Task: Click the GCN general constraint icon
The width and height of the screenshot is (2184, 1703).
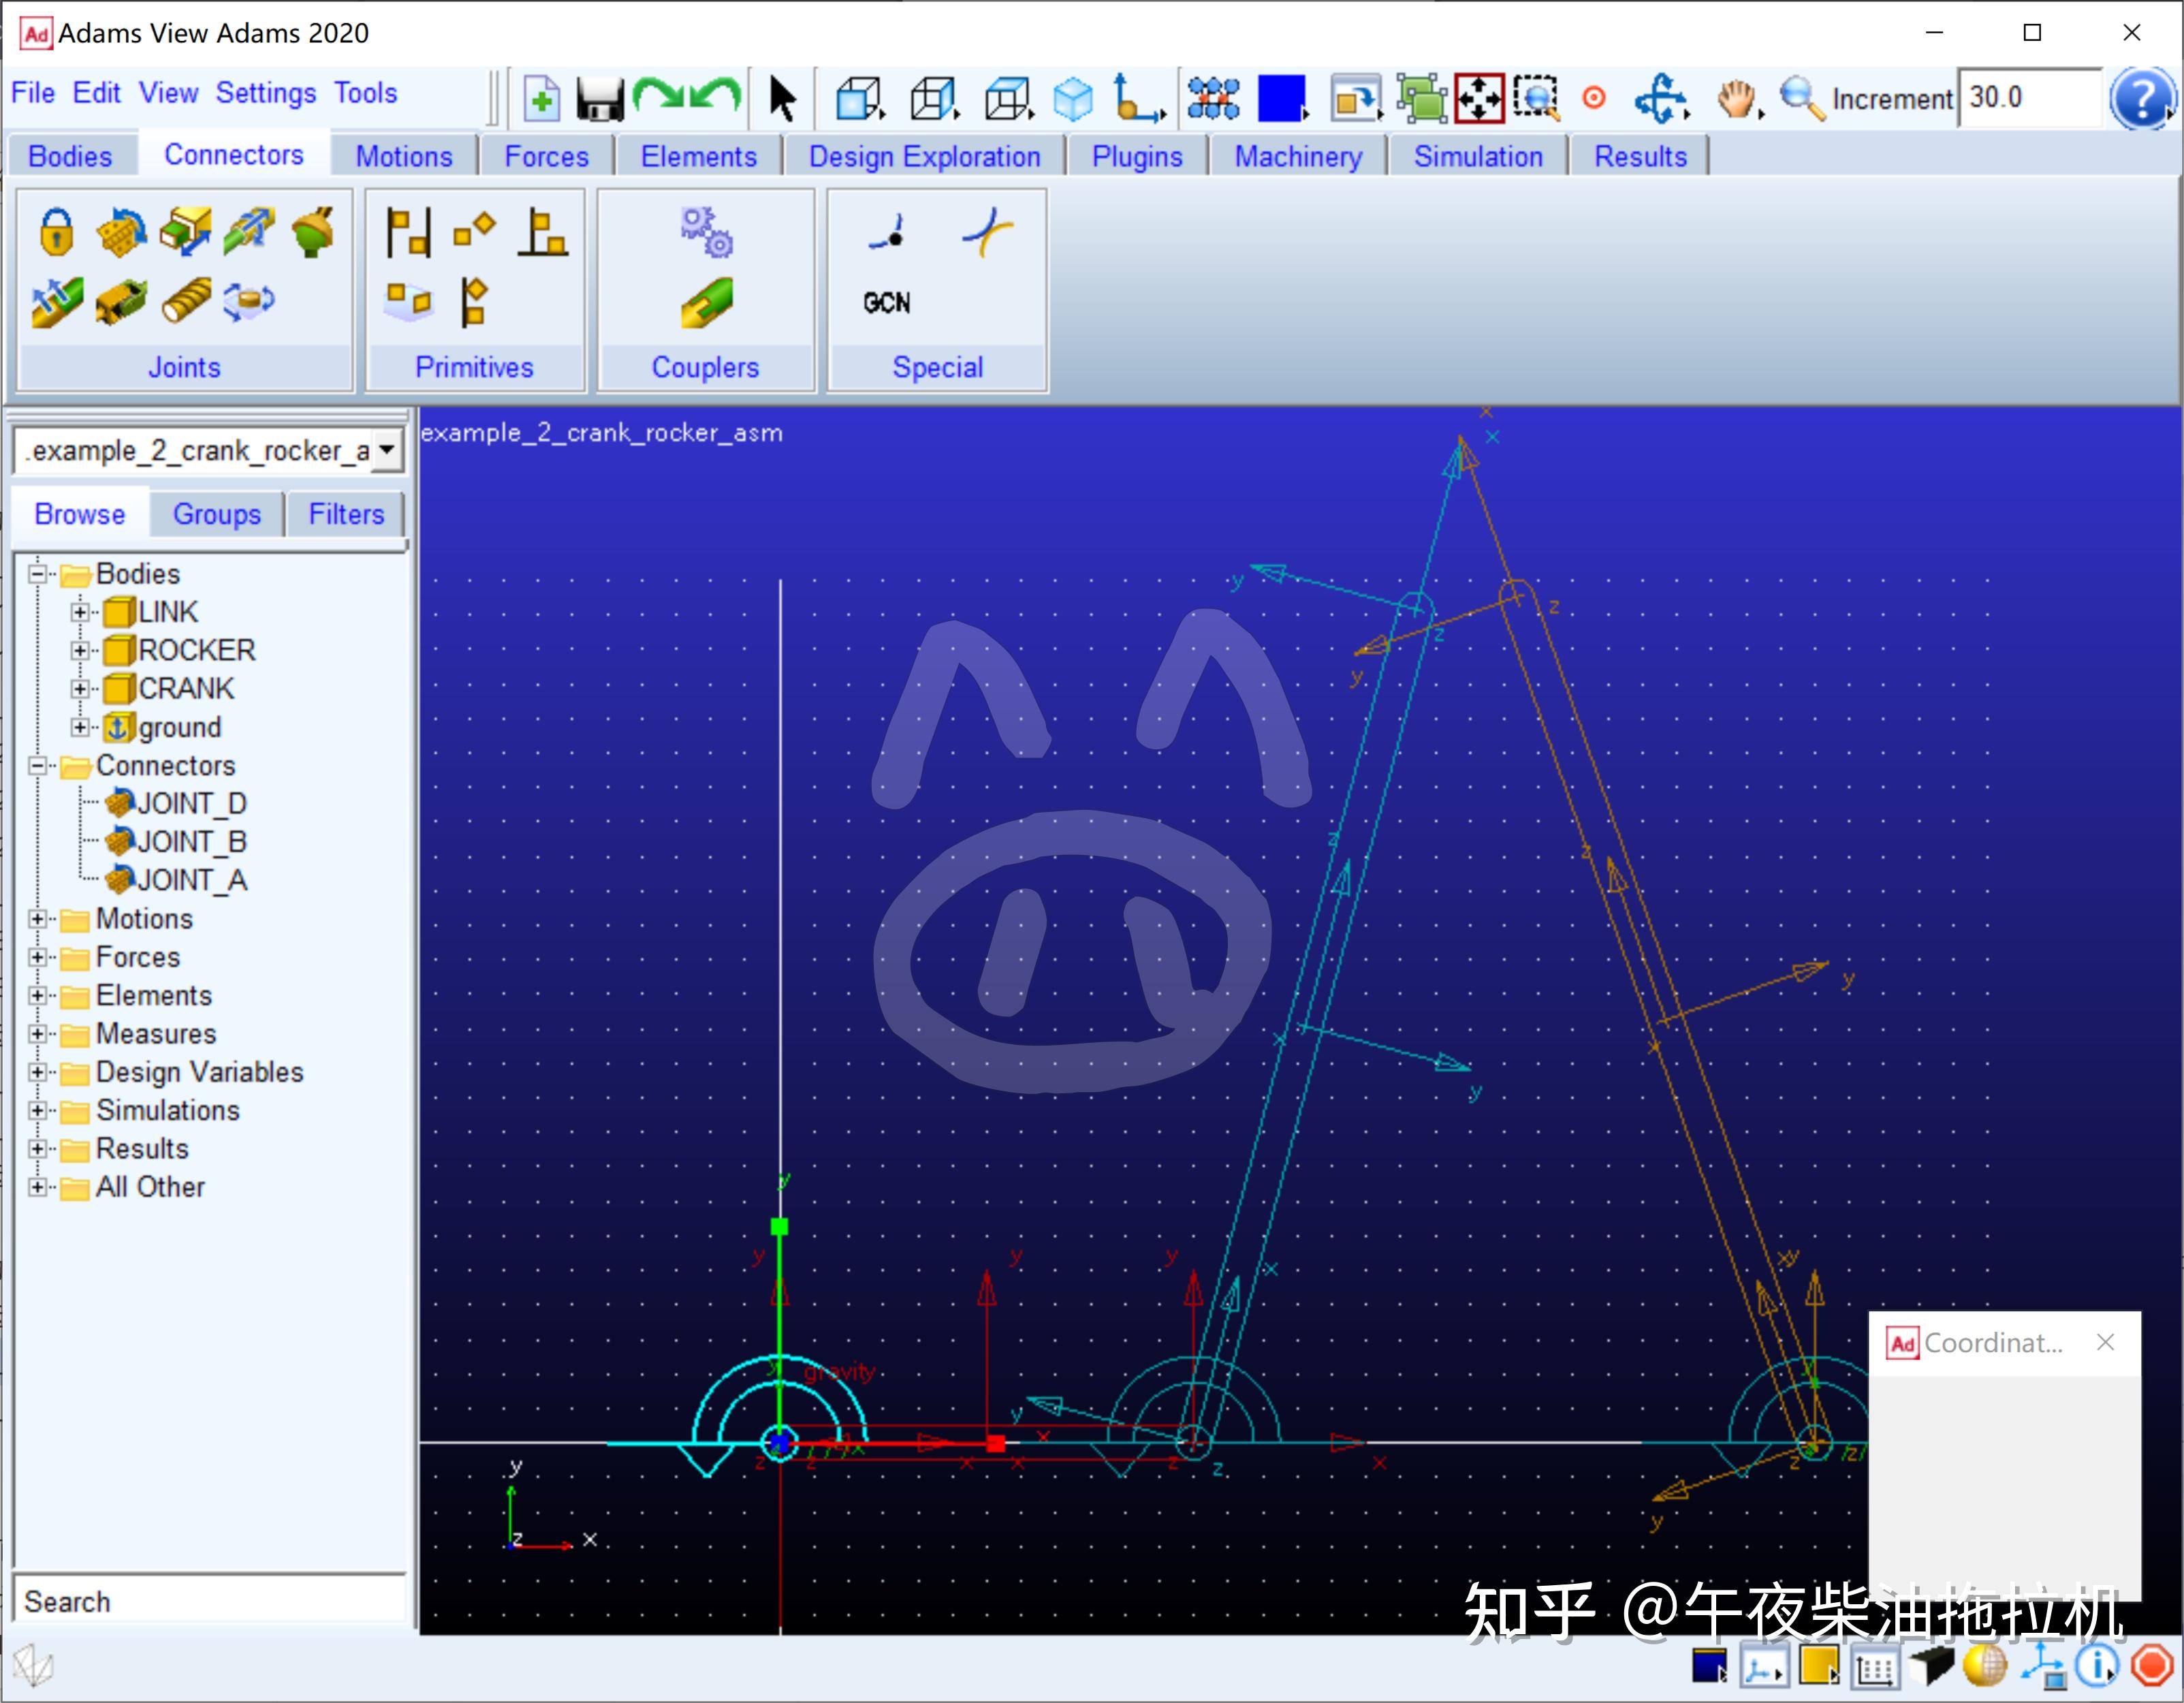Action: [886, 302]
